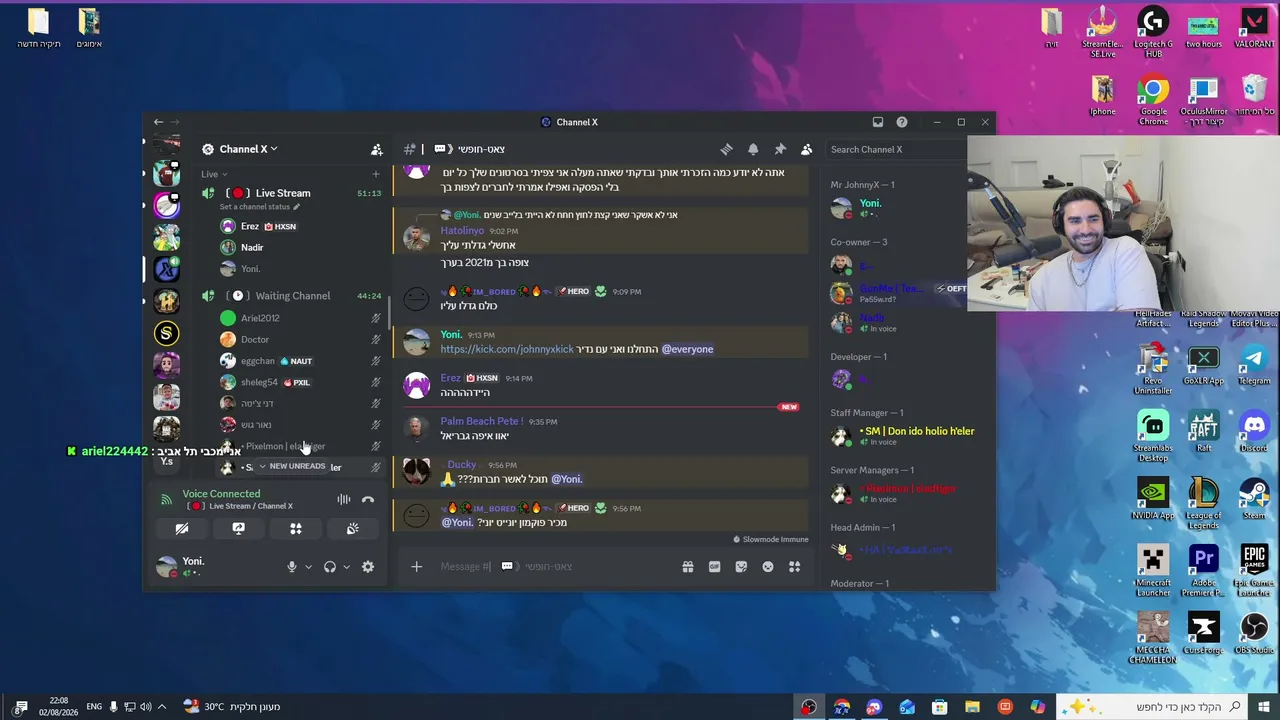Open the emoji picker
The width and height of the screenshot is (1280, 720).
tap(768, 567)
